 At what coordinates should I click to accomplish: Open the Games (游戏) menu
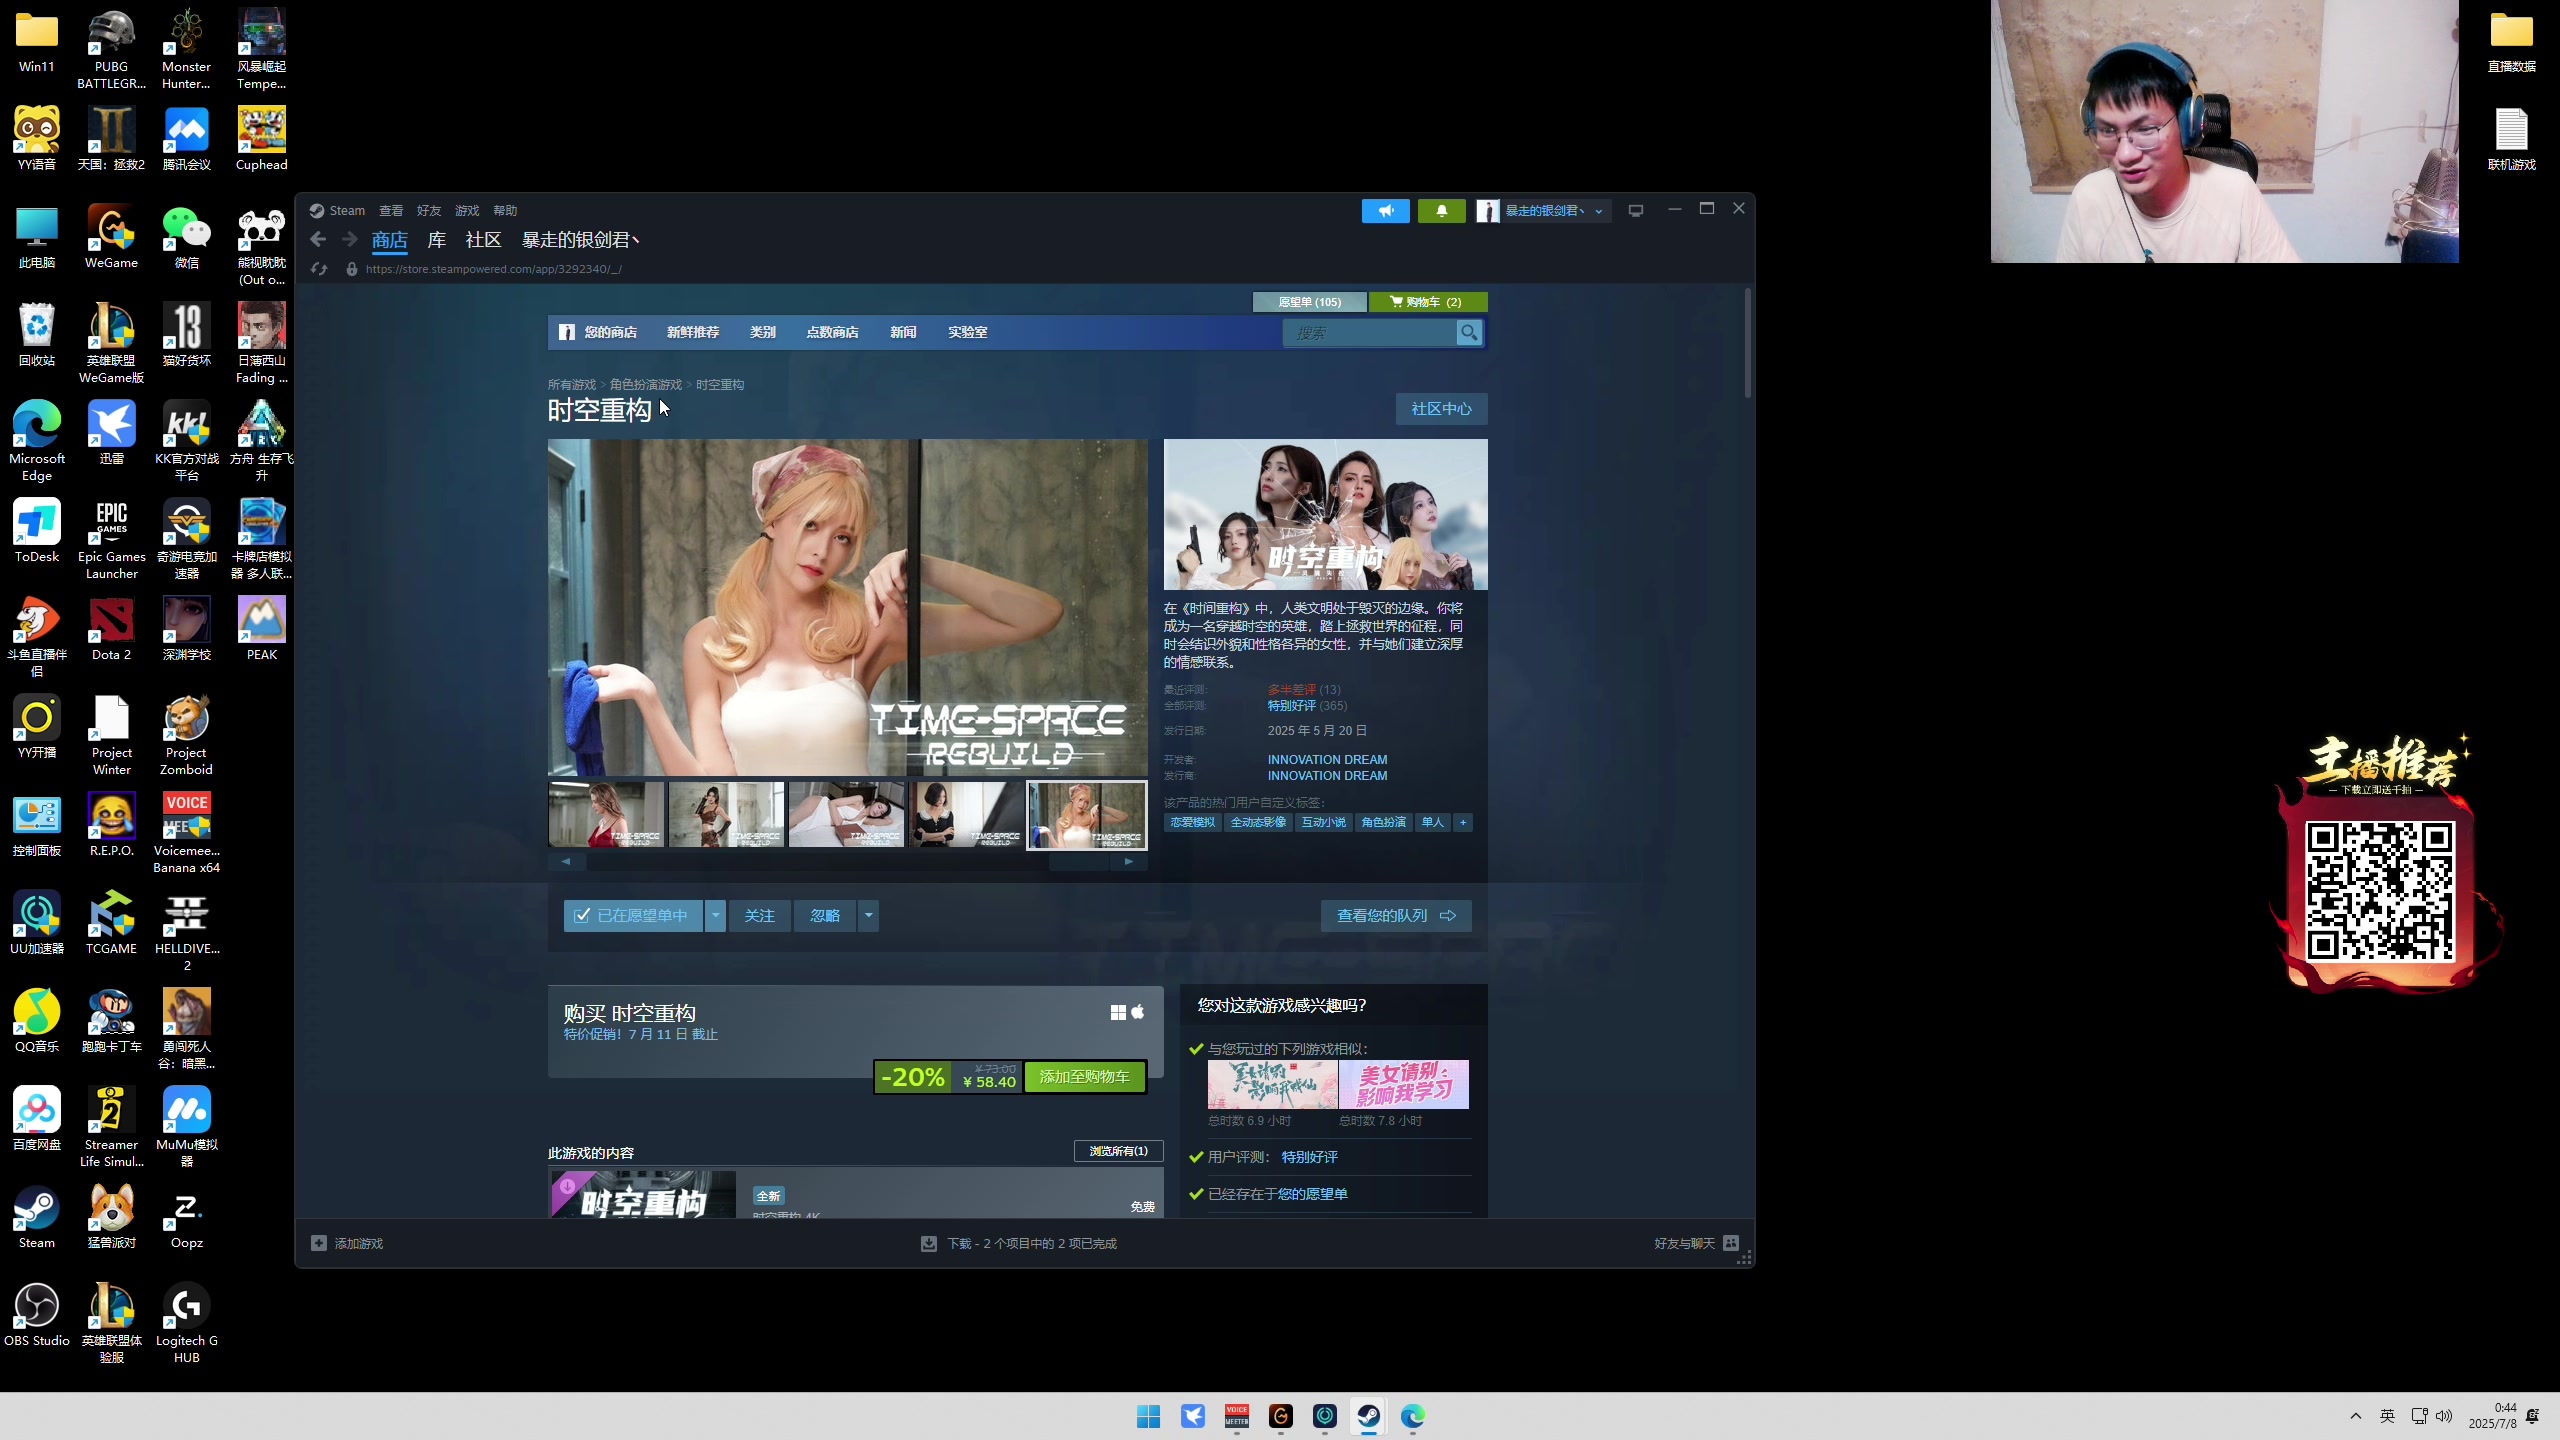point(467,210)
